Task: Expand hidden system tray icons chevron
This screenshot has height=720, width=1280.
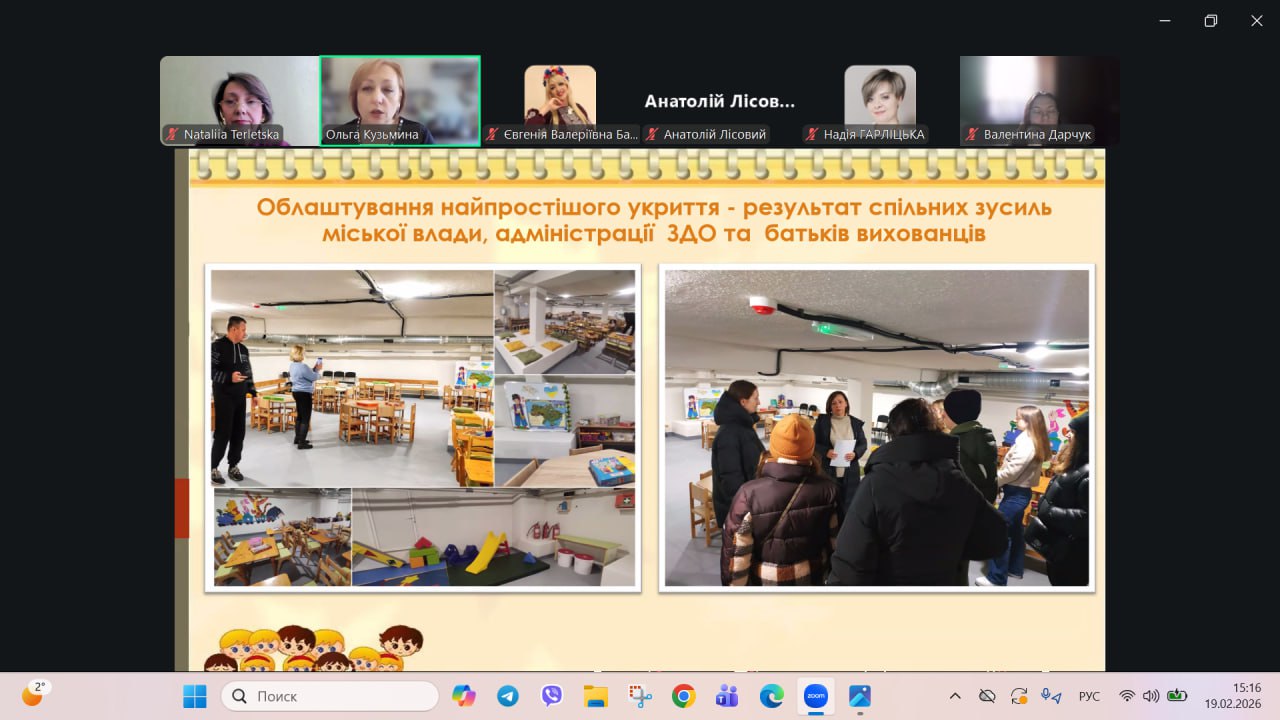Action: pos(955,696)
